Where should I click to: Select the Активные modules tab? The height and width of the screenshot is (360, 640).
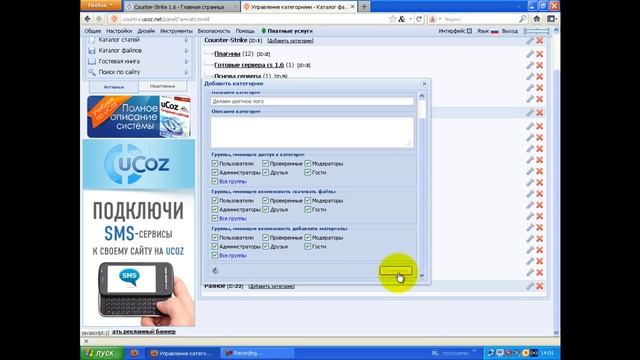click(114, 87)
